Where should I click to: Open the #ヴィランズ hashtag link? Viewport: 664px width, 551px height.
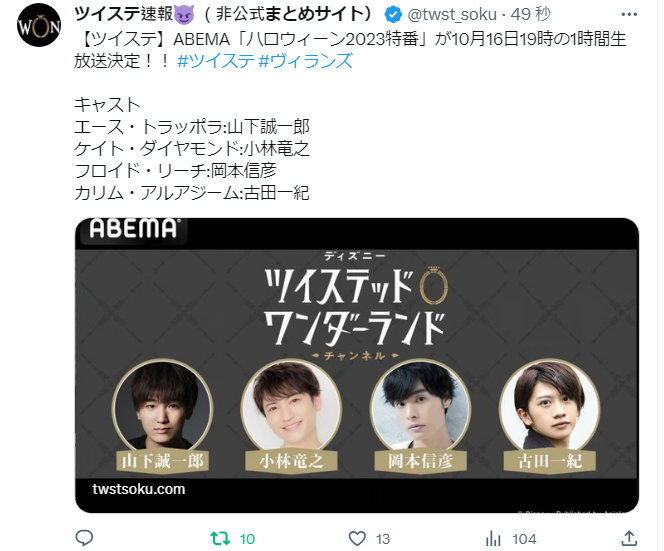305,61
